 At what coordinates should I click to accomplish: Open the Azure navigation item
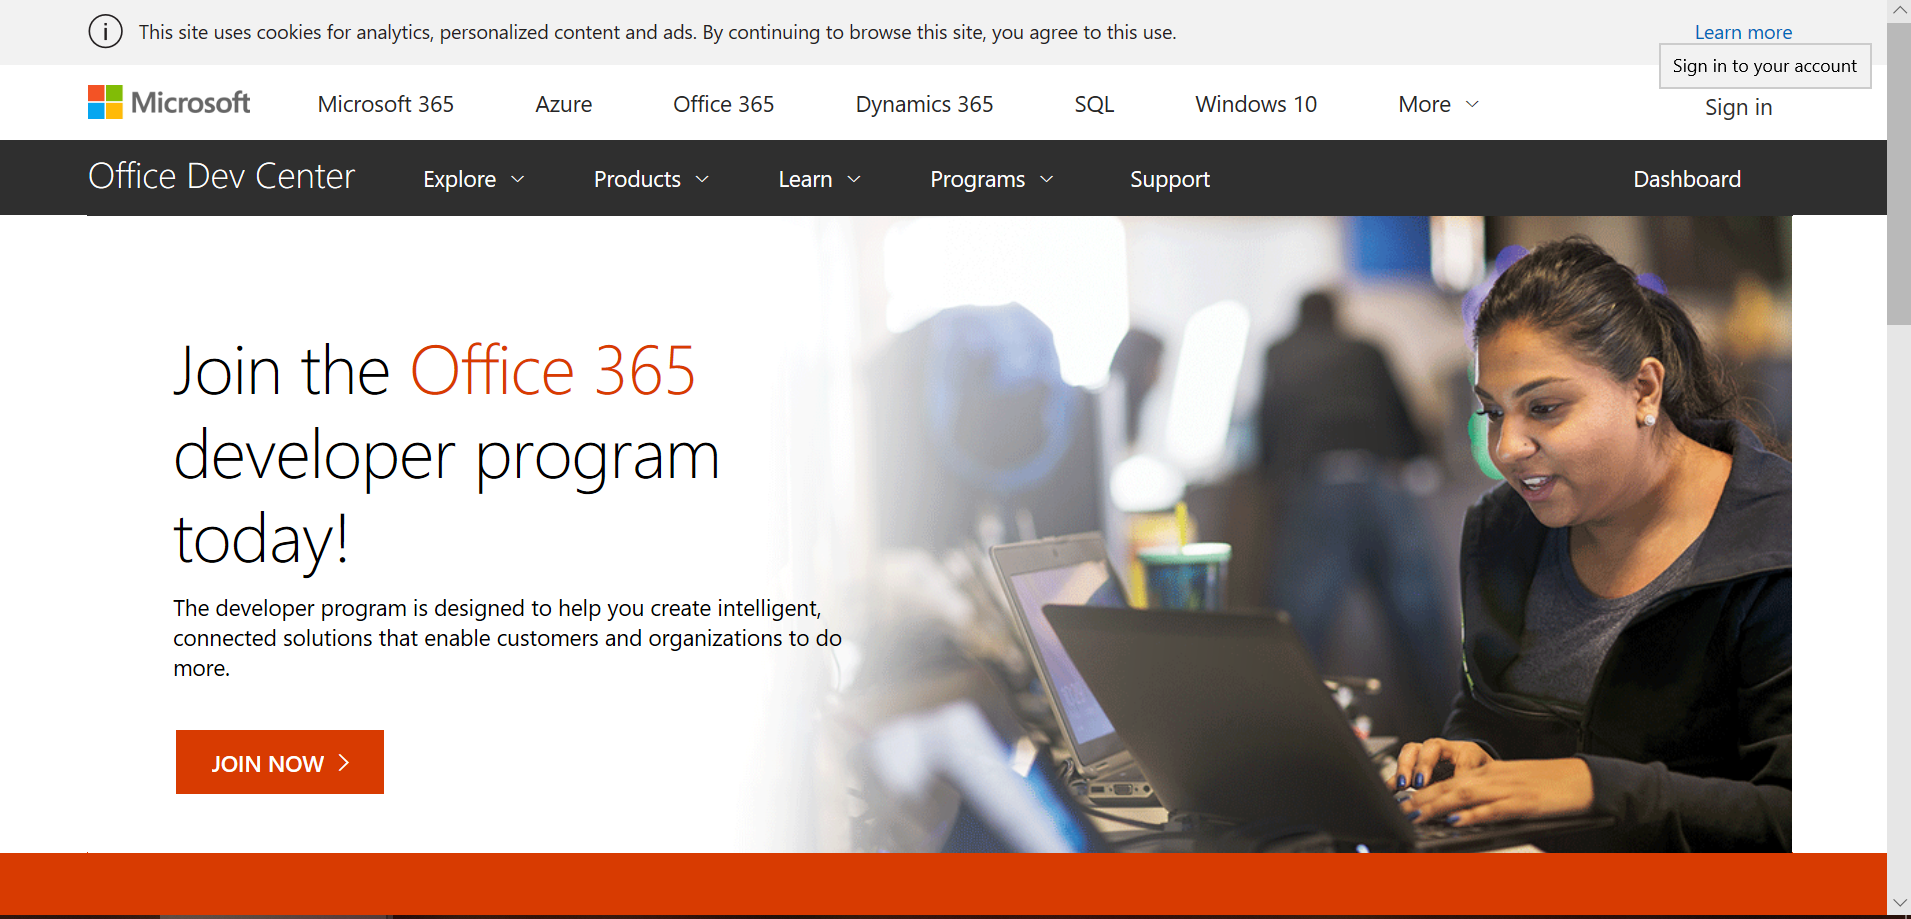coord(563,104)
